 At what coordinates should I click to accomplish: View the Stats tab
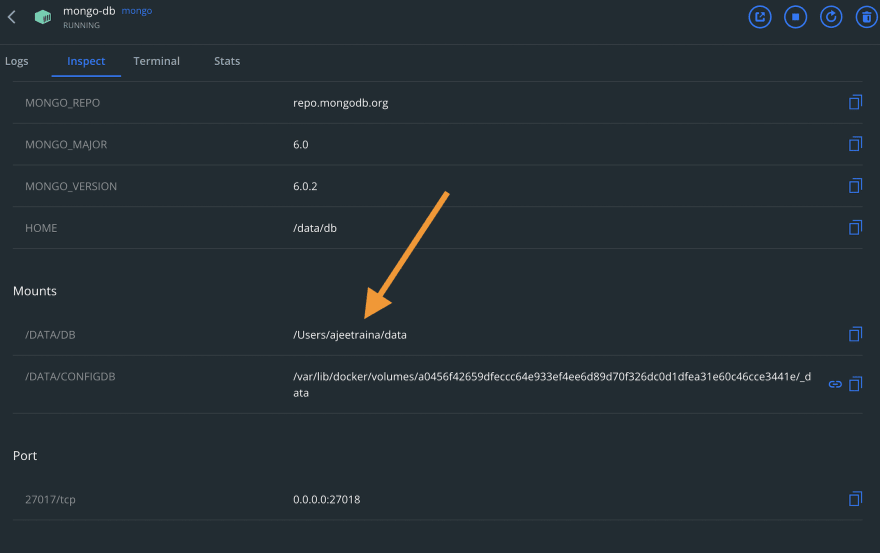227,61
